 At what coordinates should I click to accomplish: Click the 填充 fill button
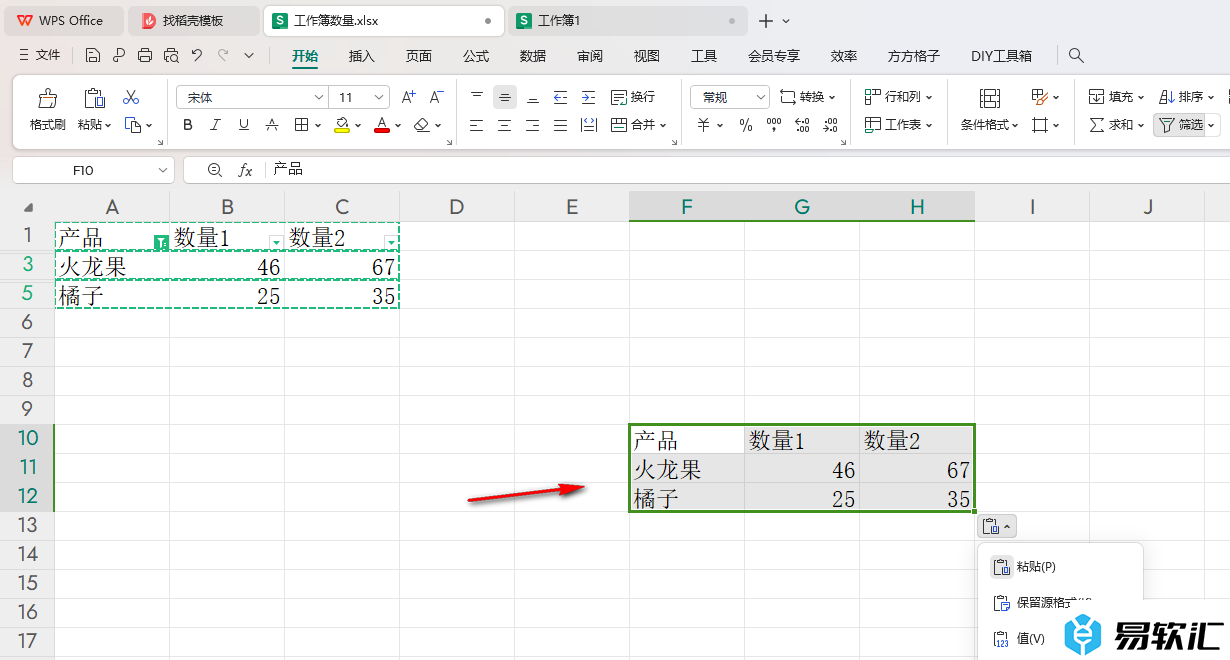[x=1116, y=97]
